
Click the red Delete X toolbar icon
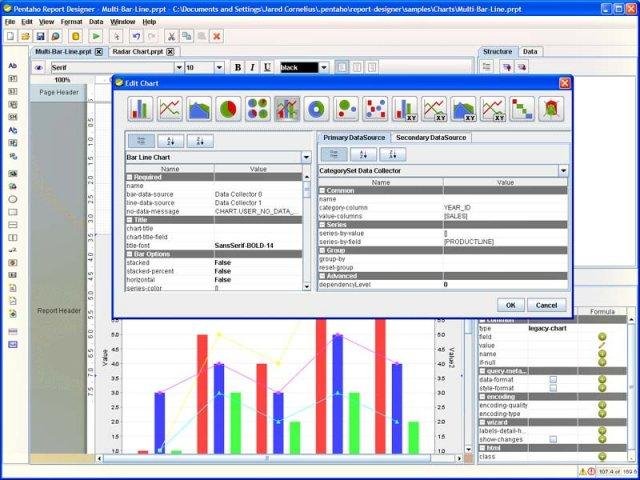click(217, 36)
